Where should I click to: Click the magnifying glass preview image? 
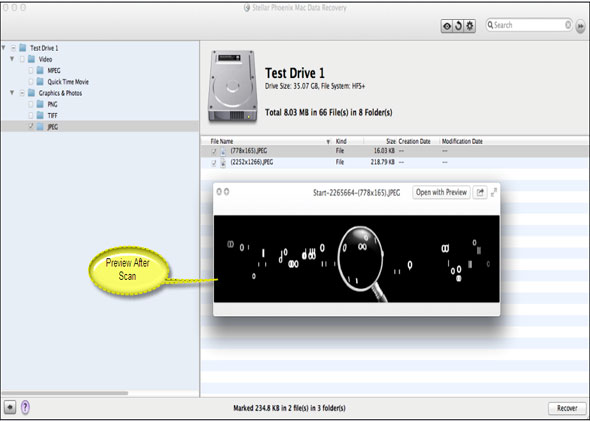coord(357,259)
